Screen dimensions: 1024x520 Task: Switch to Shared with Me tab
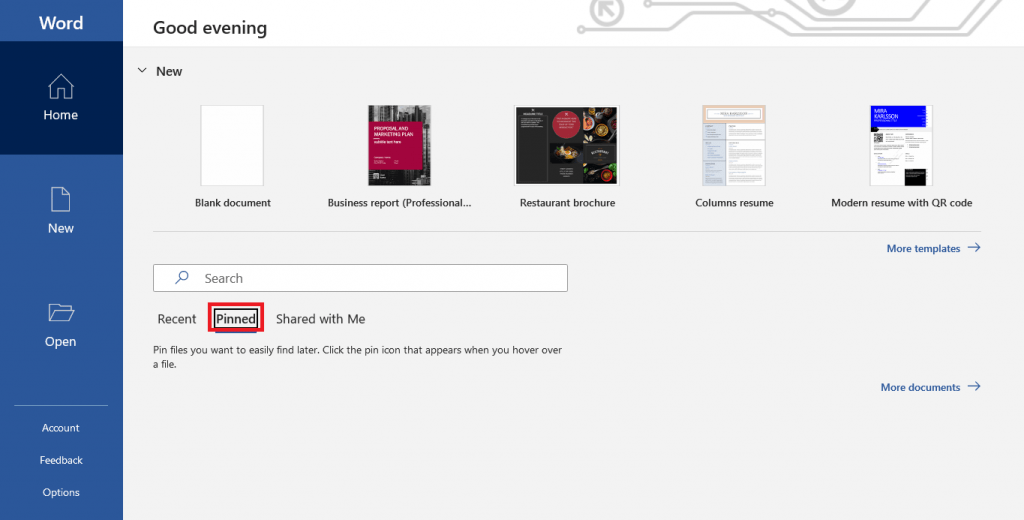(x=320, y=319)
